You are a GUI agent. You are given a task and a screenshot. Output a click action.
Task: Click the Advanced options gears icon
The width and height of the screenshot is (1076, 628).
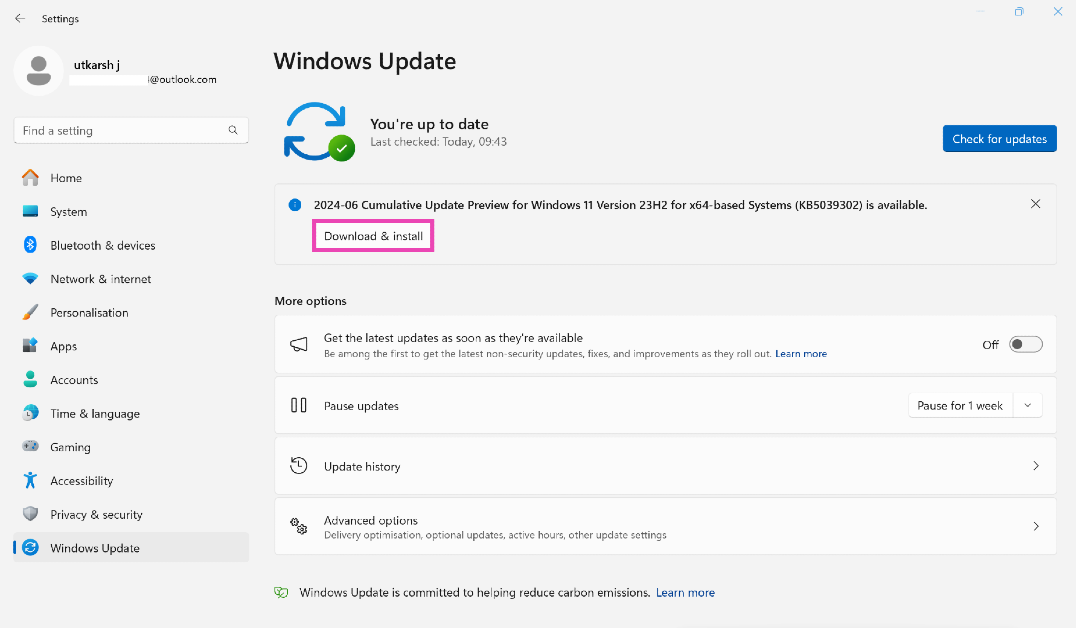pyautogui.click(x=299, y=526)
